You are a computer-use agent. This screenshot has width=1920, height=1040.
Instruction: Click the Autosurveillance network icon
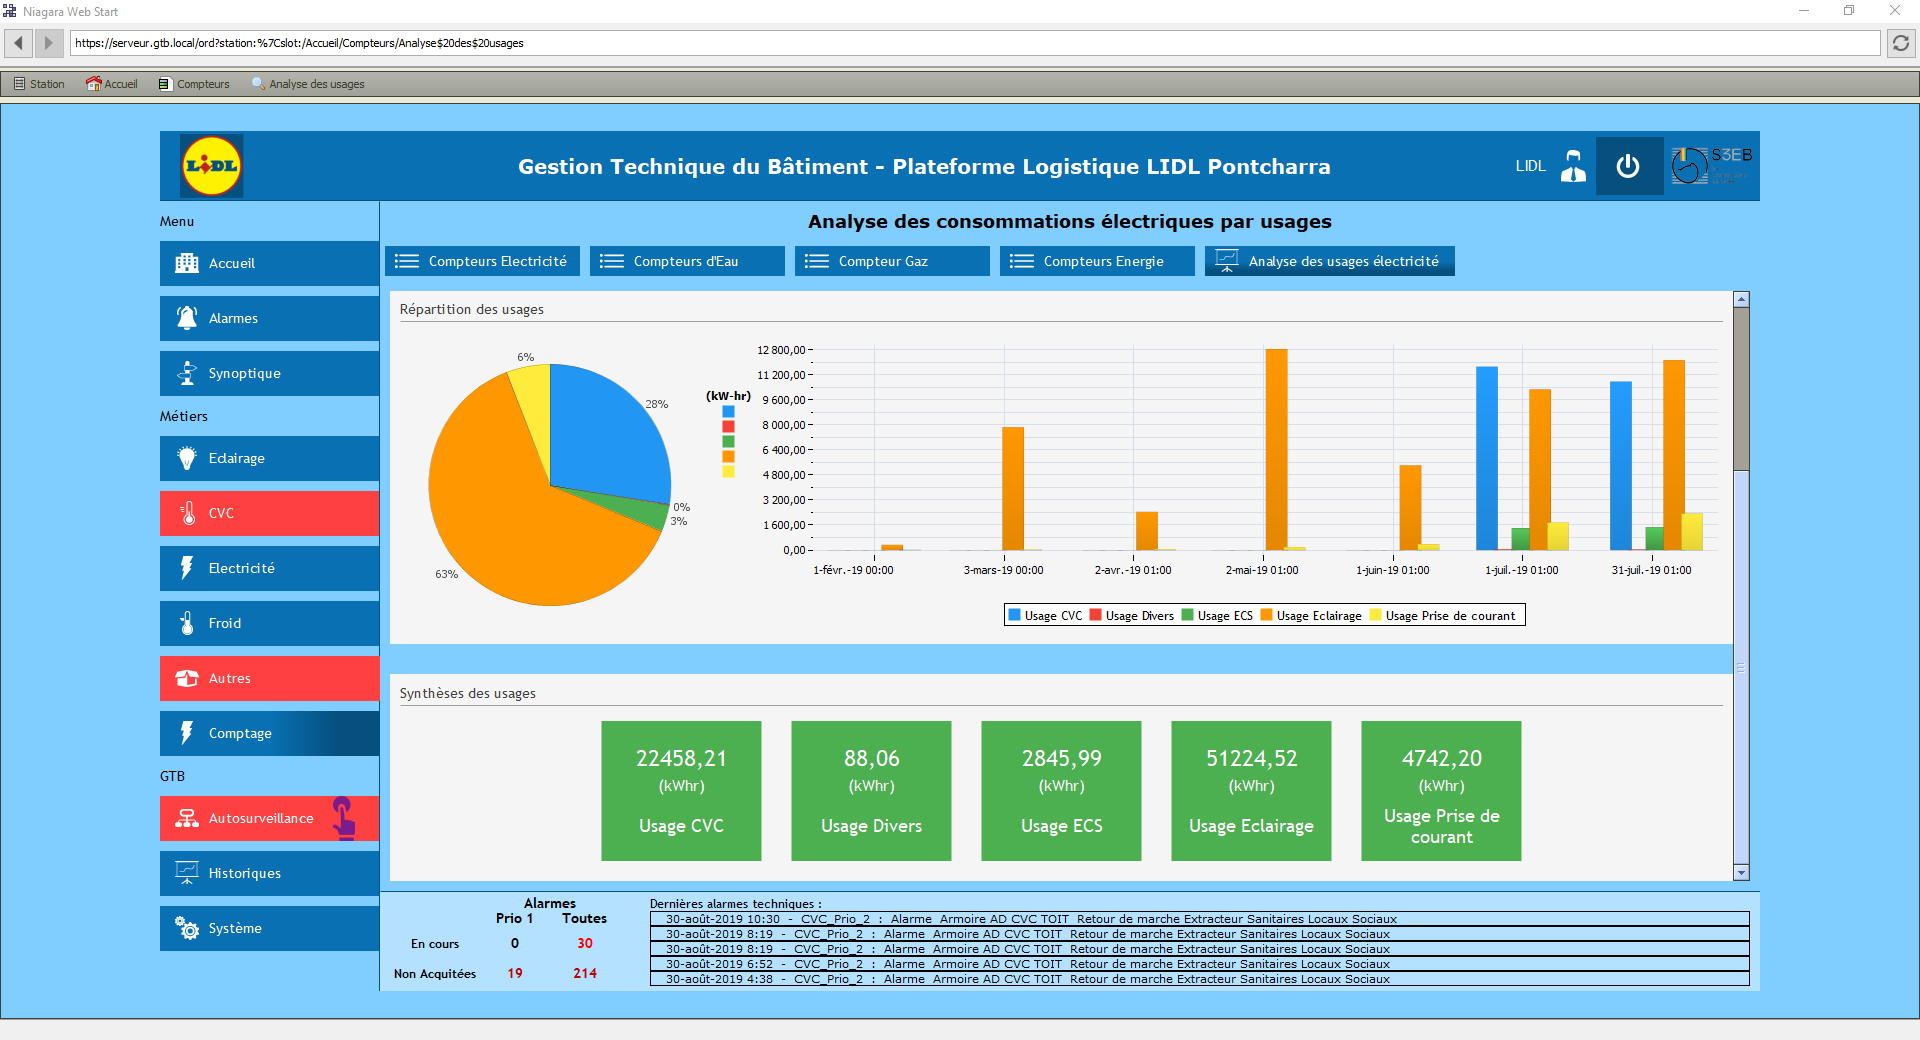187,818
